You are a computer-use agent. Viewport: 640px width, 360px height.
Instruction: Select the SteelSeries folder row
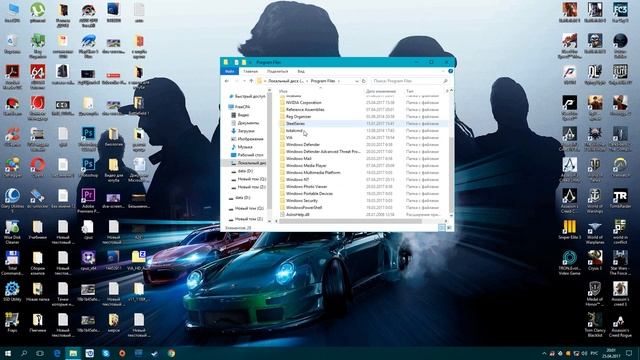[362, 123]
